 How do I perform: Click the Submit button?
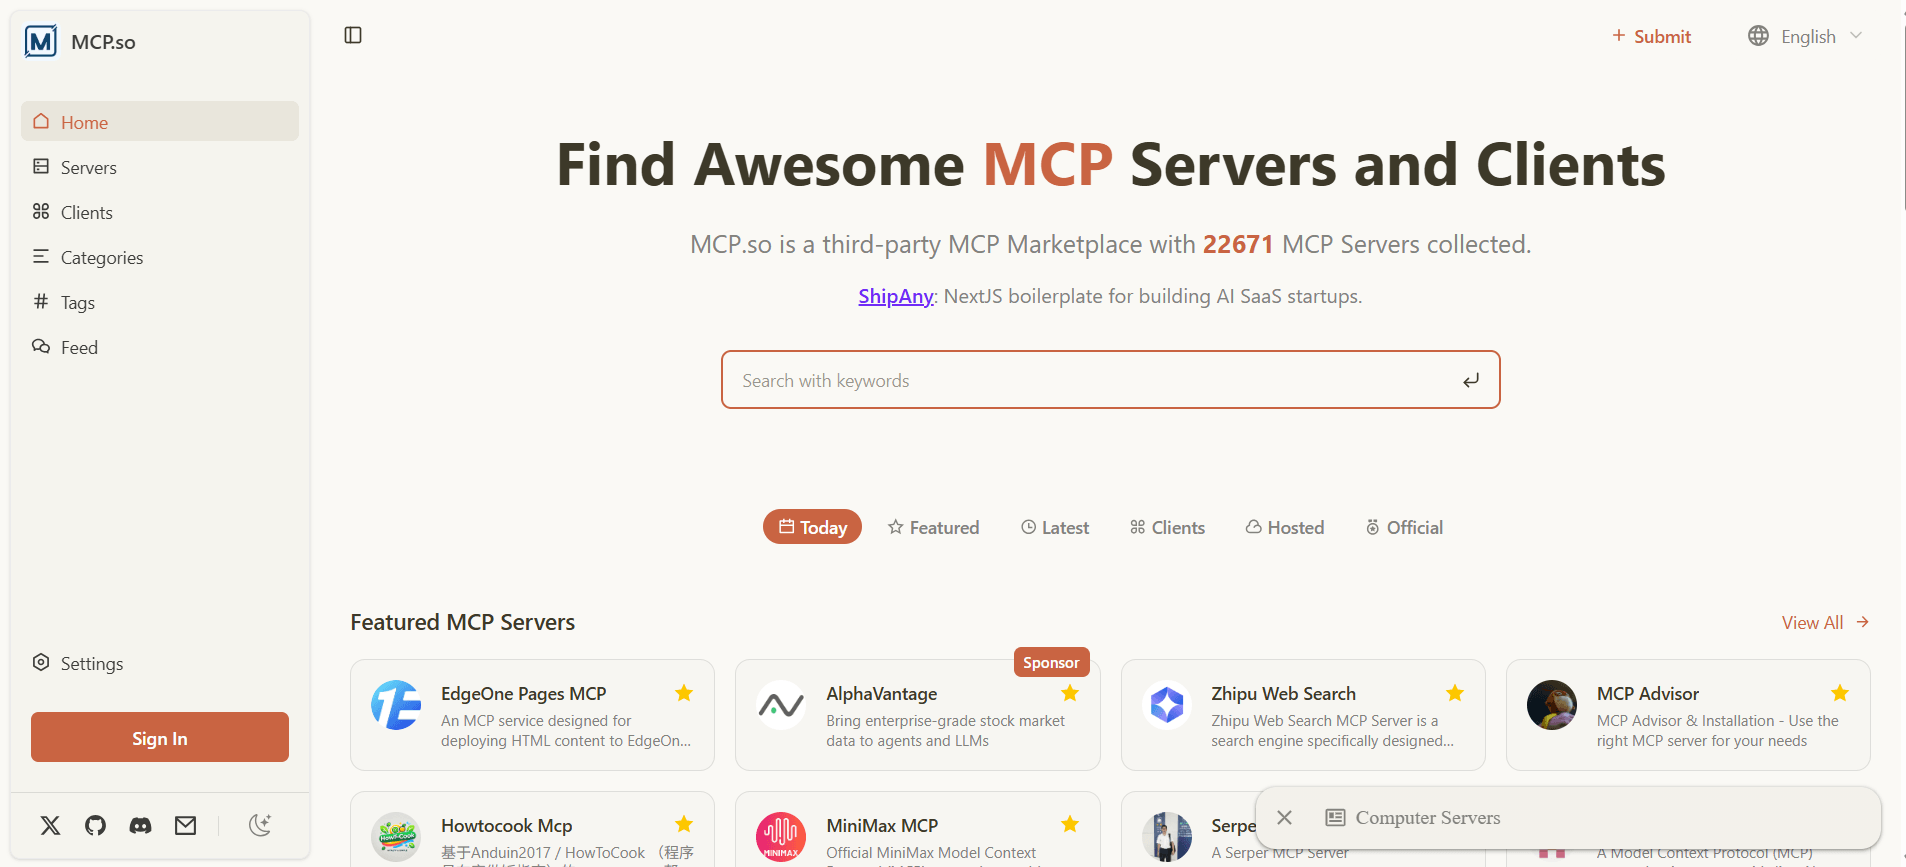pos(1651,36)
